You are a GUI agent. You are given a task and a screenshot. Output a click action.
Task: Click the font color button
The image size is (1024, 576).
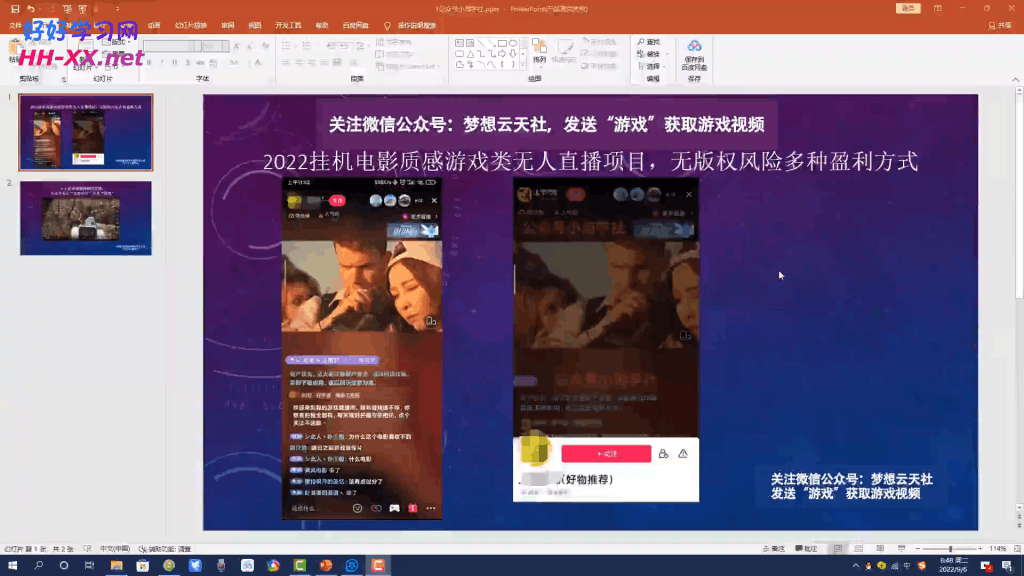pyautogui.click(x=259, y=63)
